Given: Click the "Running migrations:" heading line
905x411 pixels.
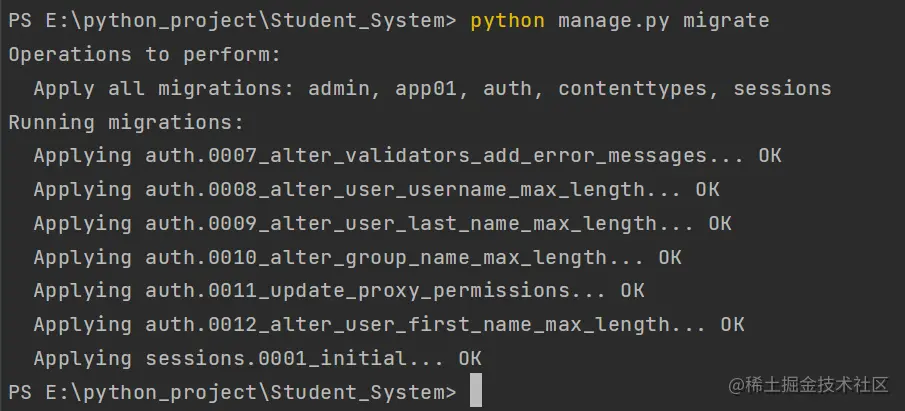Looking at the screenshot, I should tap(126, 122).
